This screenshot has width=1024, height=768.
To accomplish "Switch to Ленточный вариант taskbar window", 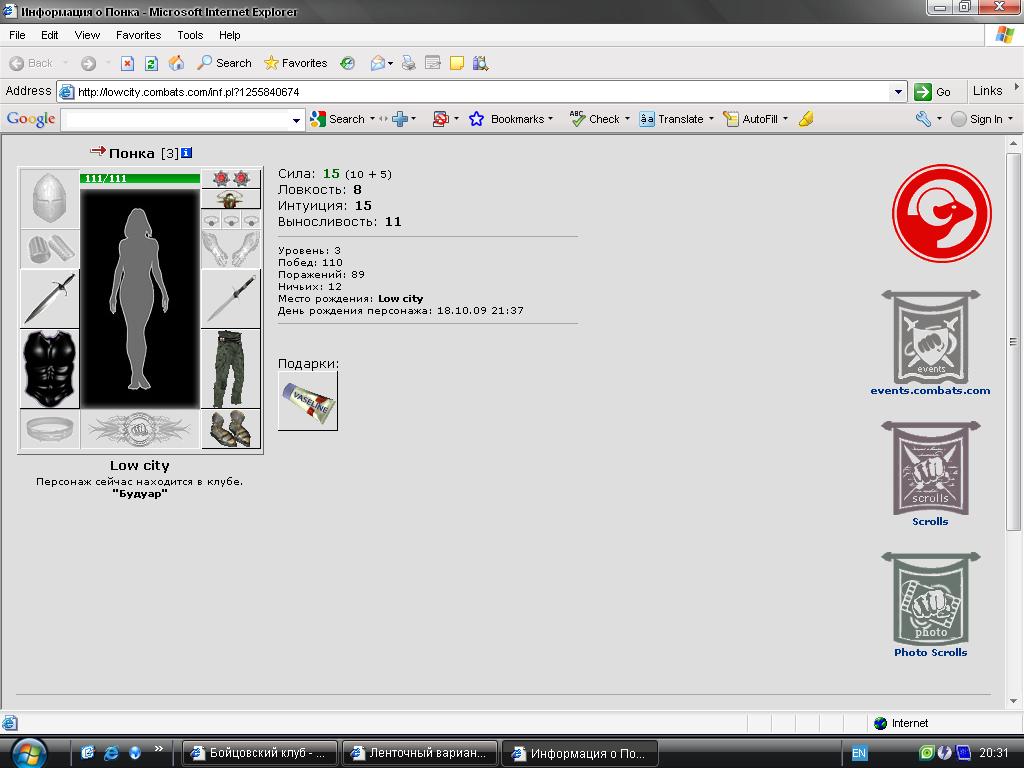I will click(x=420, y=753).
